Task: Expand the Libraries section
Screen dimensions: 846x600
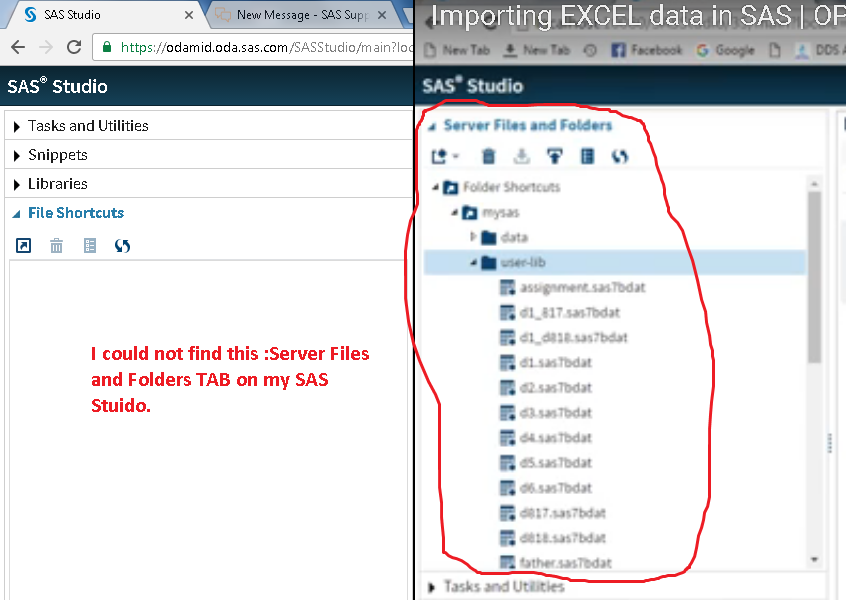Action: point(16,185)
